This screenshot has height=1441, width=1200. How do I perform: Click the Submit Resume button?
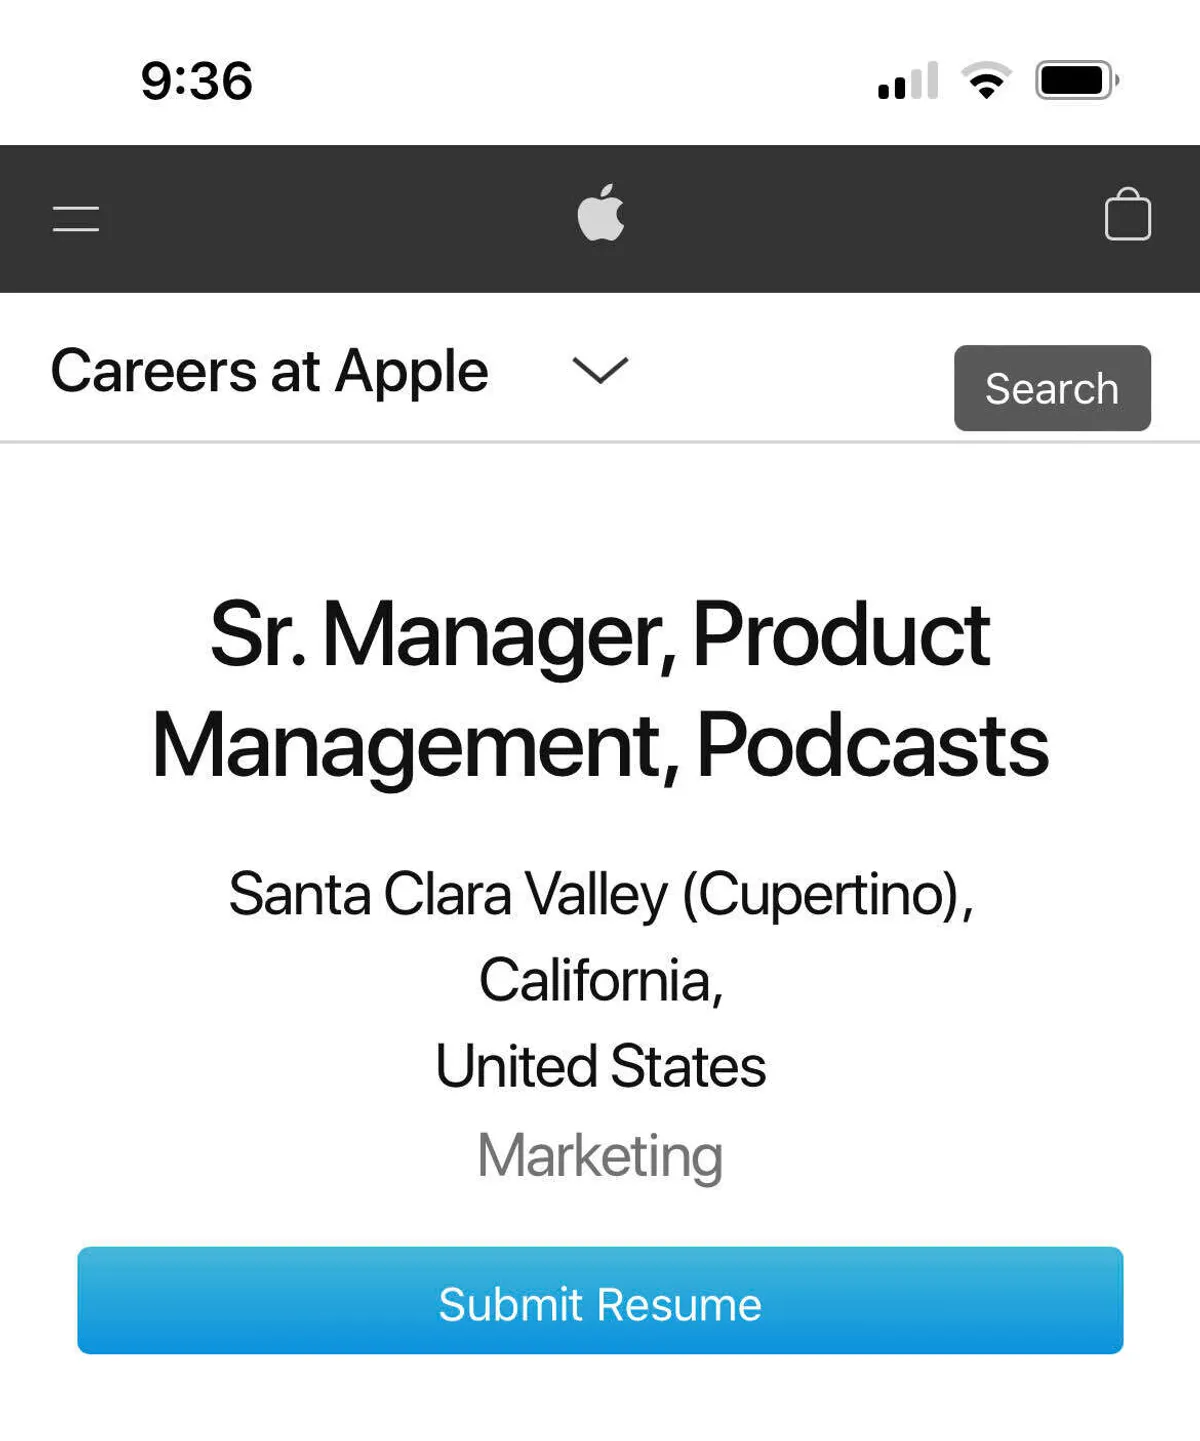point(600,1300)
